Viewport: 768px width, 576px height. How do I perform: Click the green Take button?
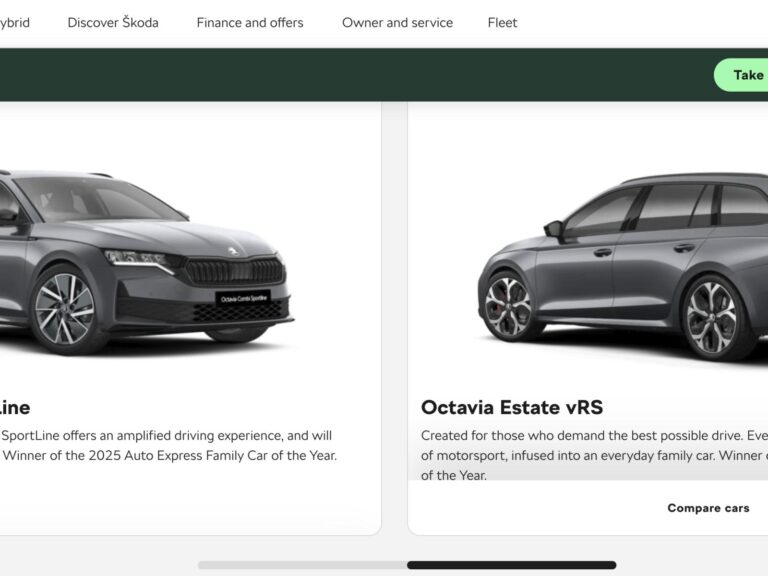741,75
